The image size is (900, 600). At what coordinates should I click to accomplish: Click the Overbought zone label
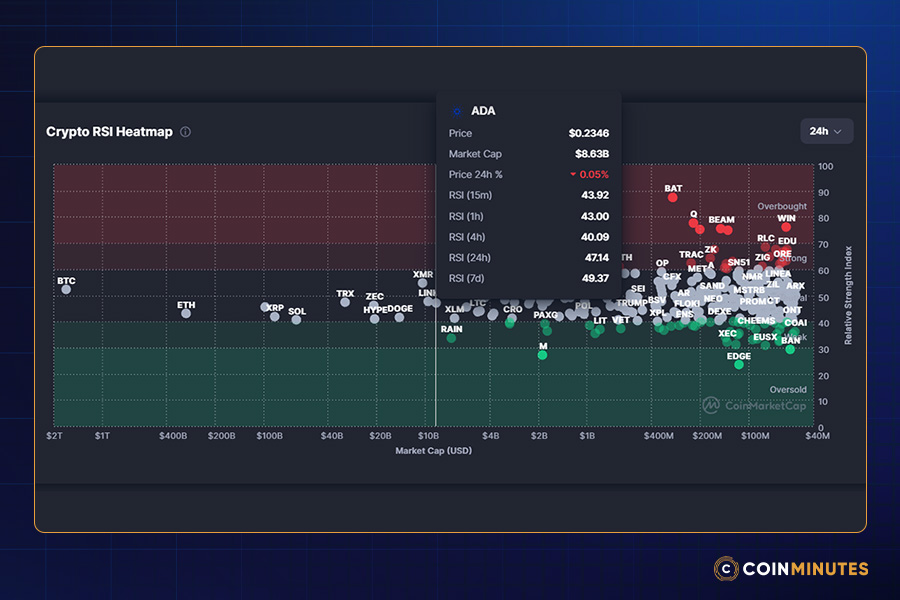[782, 206]
